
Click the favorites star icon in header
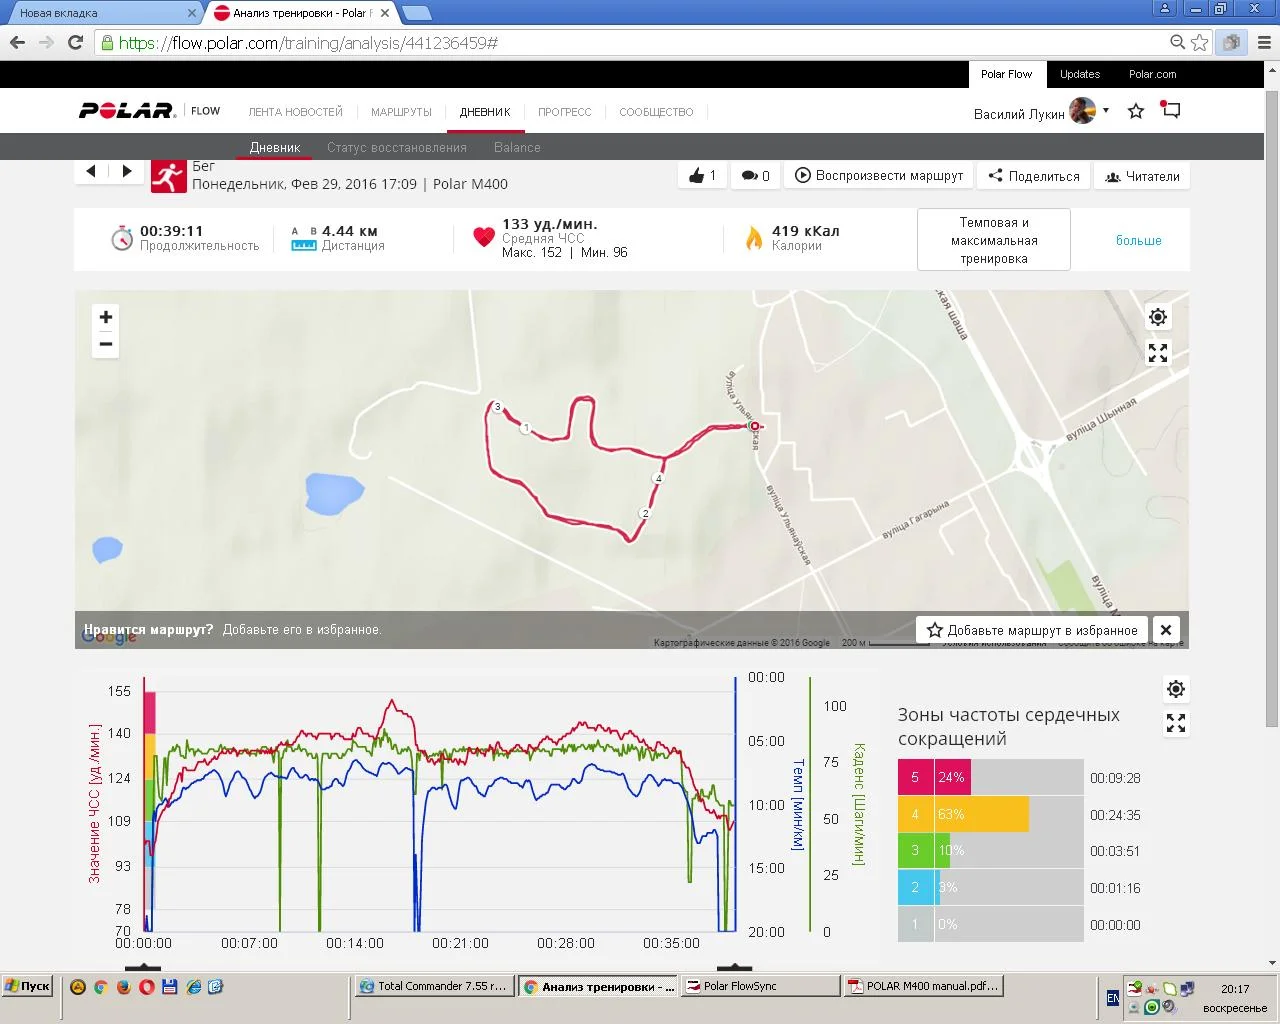1136,111
